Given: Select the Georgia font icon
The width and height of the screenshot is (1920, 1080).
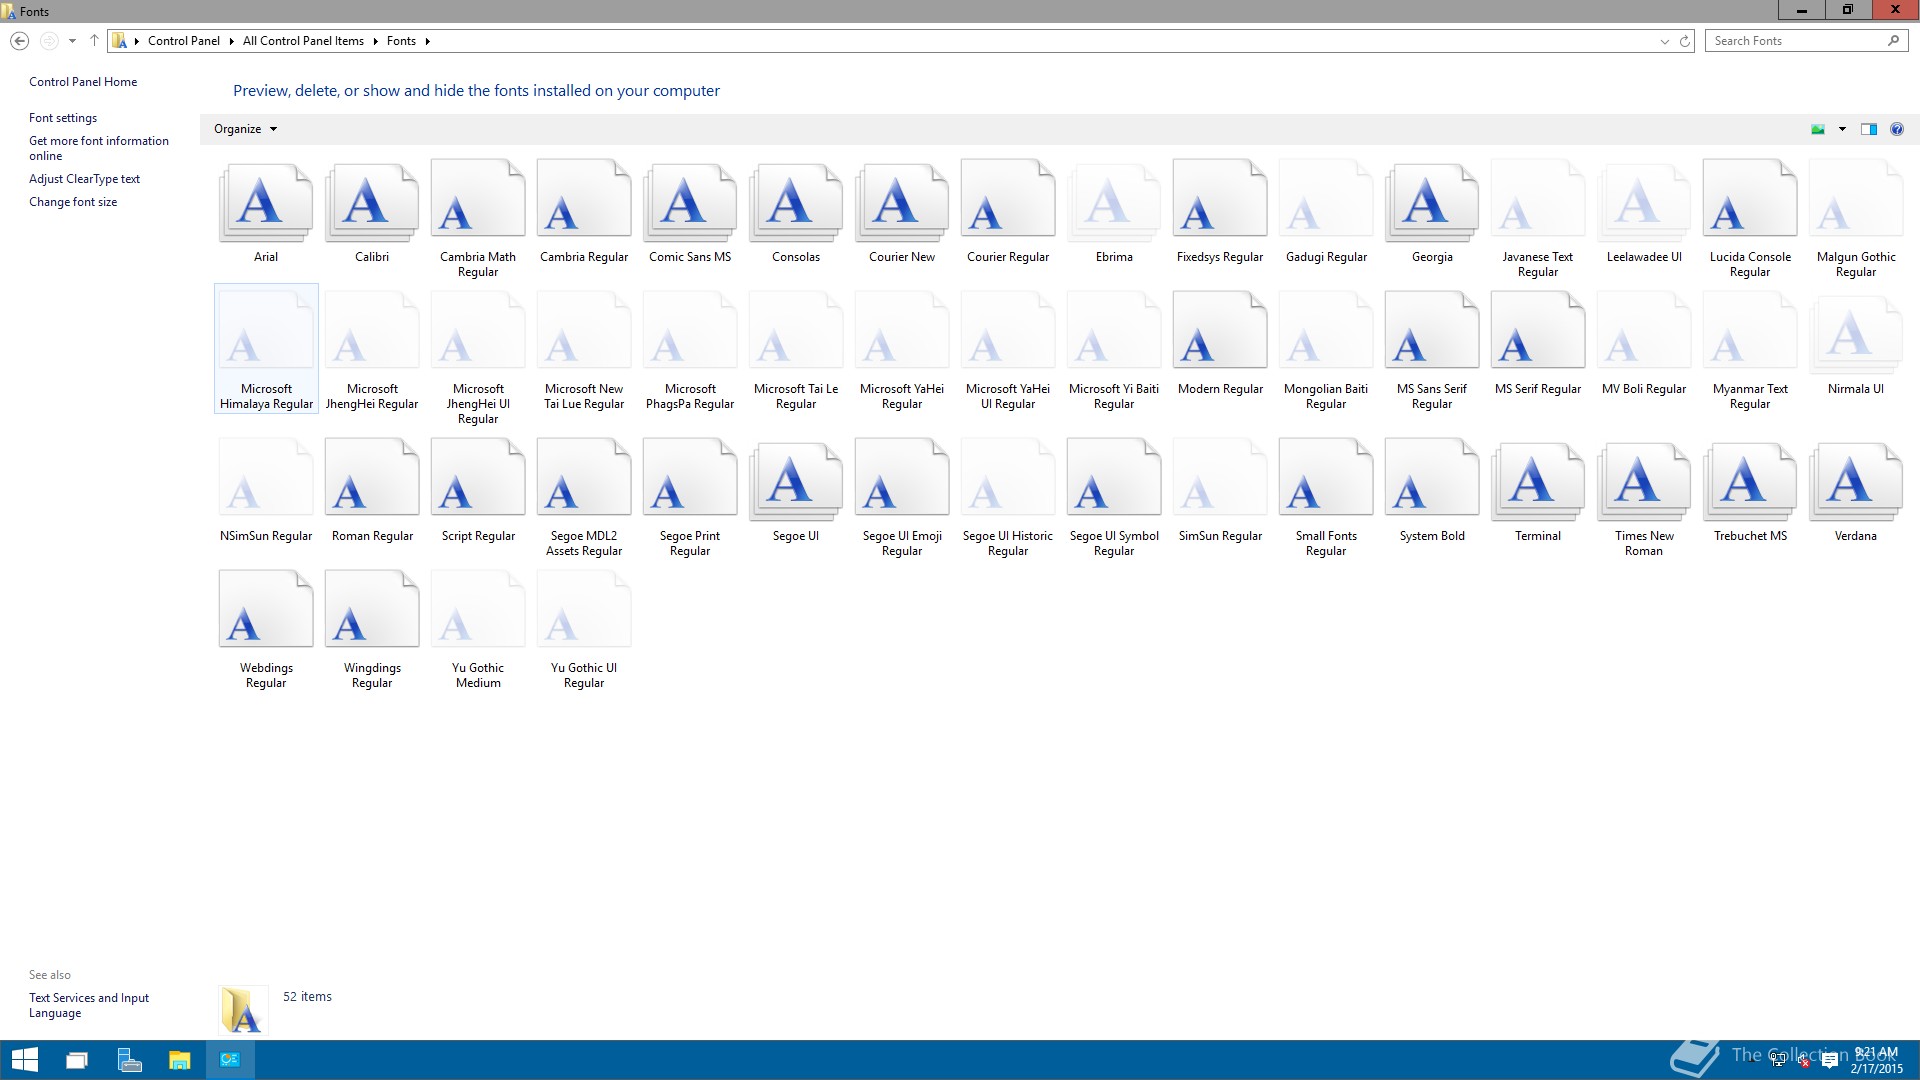Looking at the screenshot, I should 1432,203.
